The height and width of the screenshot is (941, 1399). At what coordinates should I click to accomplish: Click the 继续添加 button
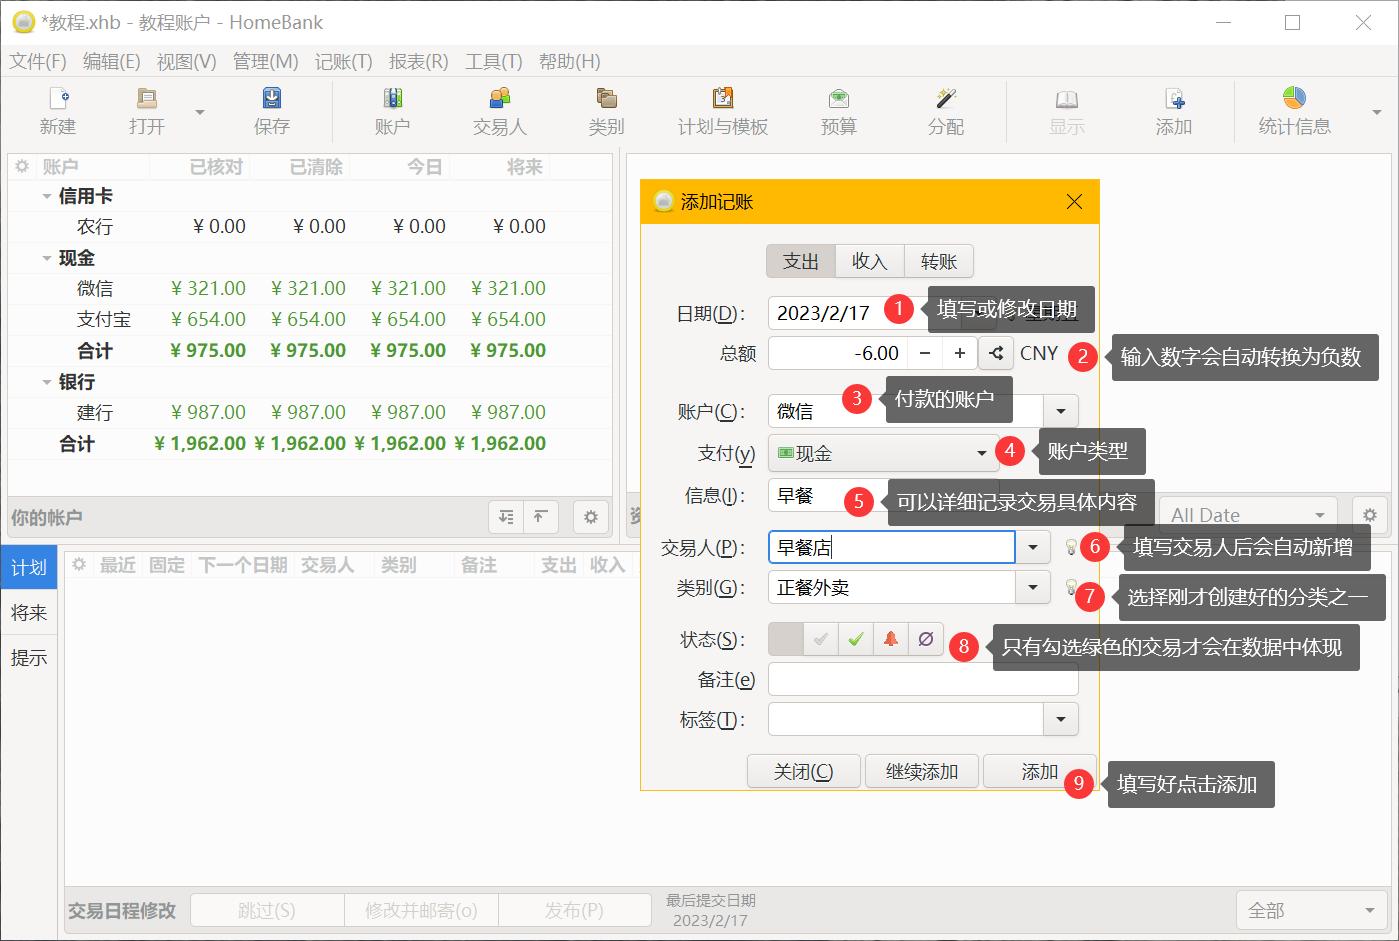coord(921,772)
